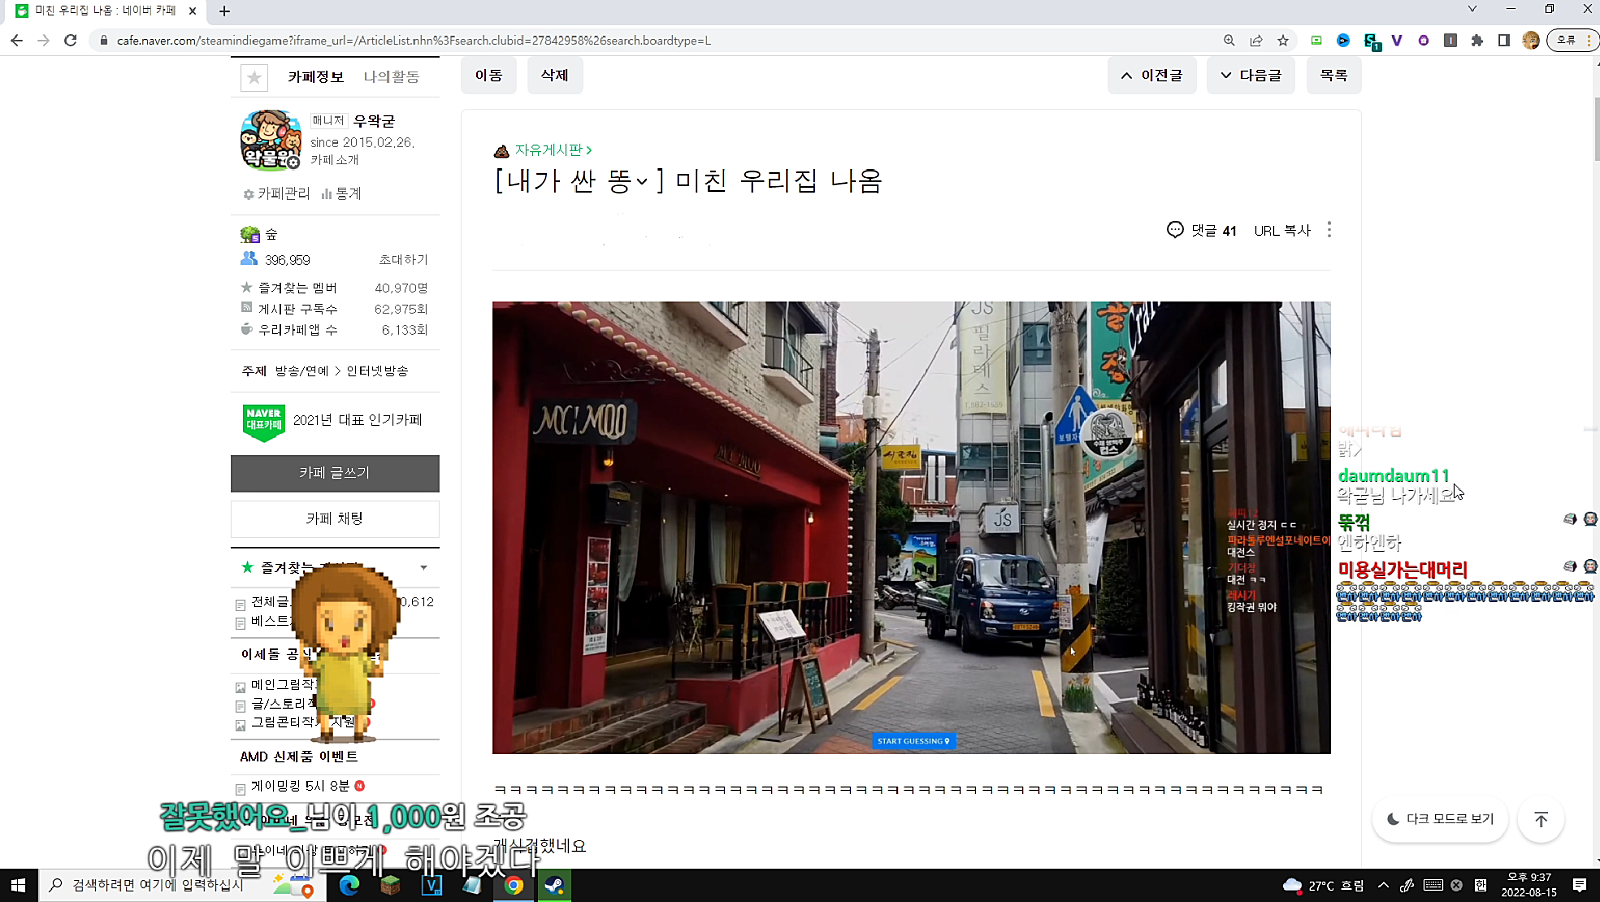Open the browser zoom magnifier icon

tap(1229, 40)
